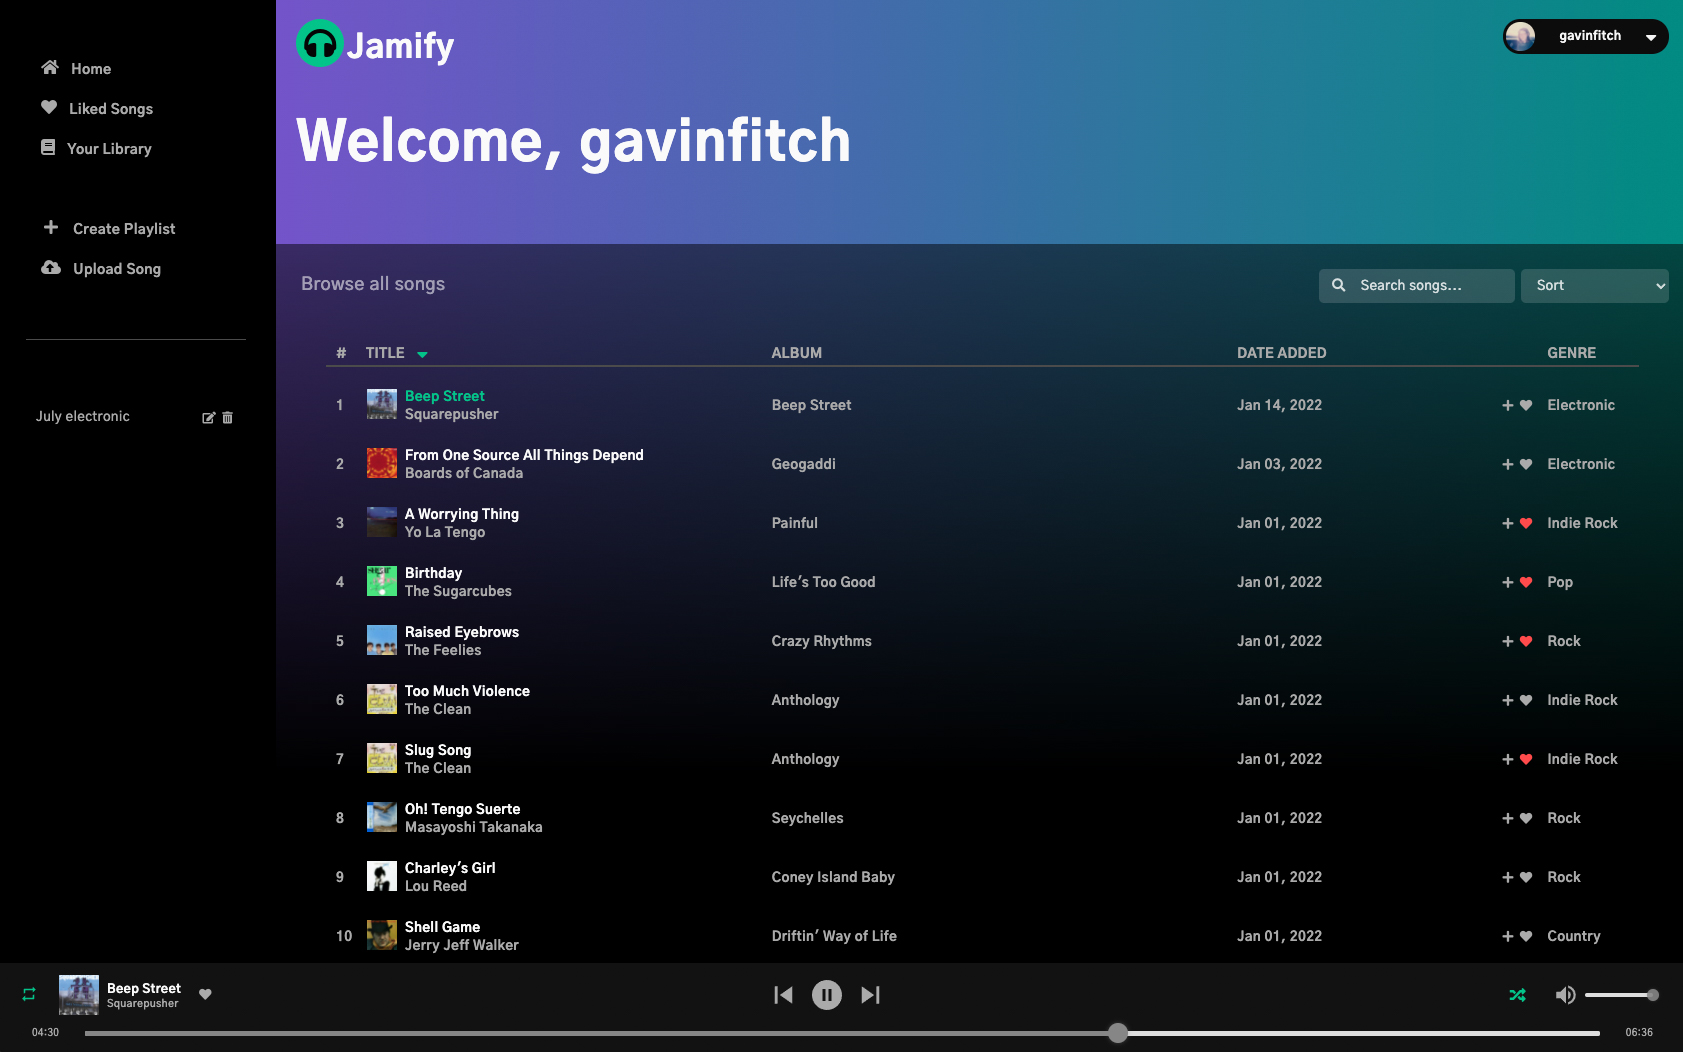Click the Your Library book icon
1683x1052 pixels.
[x=48, y=147]
